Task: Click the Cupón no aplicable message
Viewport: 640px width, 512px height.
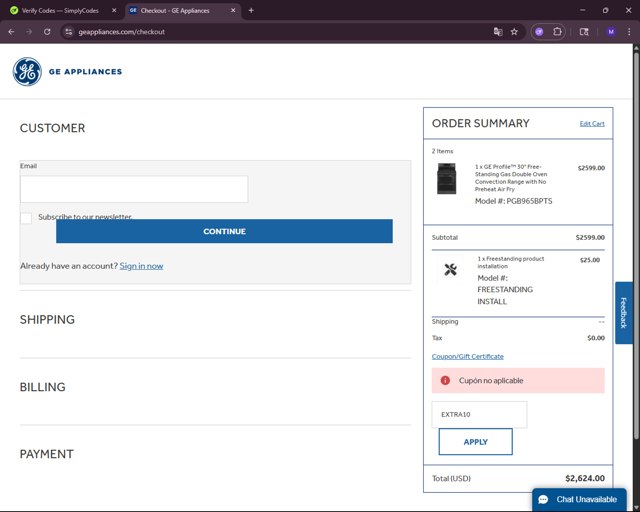Action: 491,381
